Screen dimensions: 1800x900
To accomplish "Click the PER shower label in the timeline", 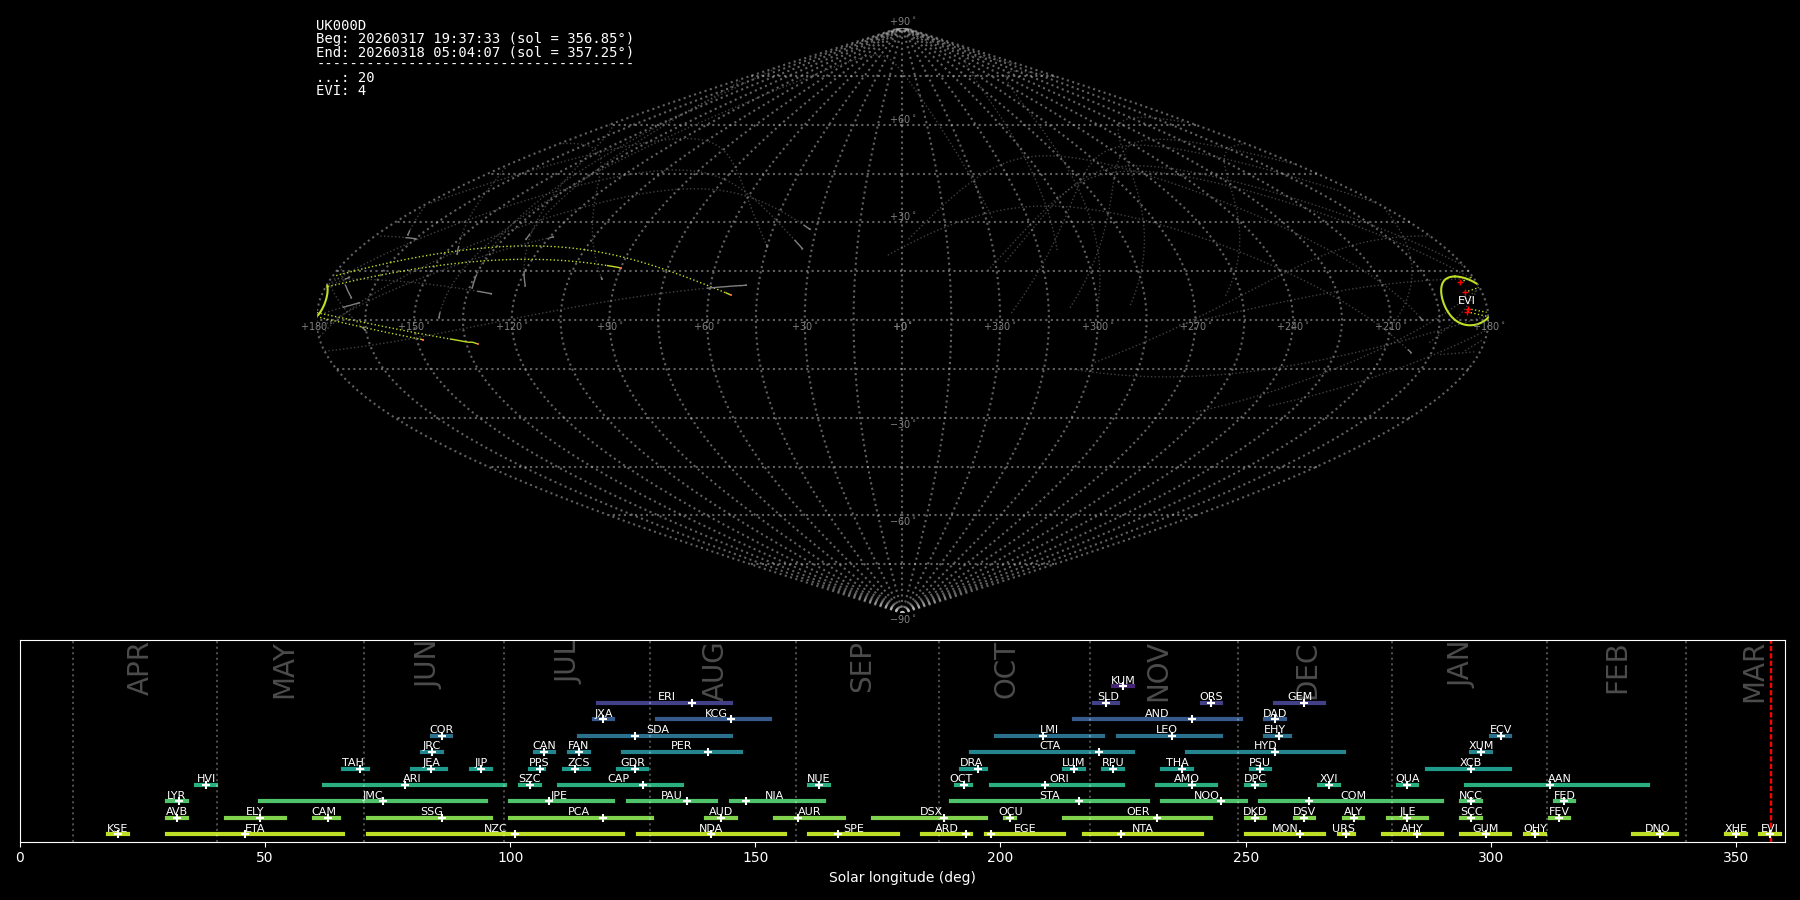I will pos(681,746).
